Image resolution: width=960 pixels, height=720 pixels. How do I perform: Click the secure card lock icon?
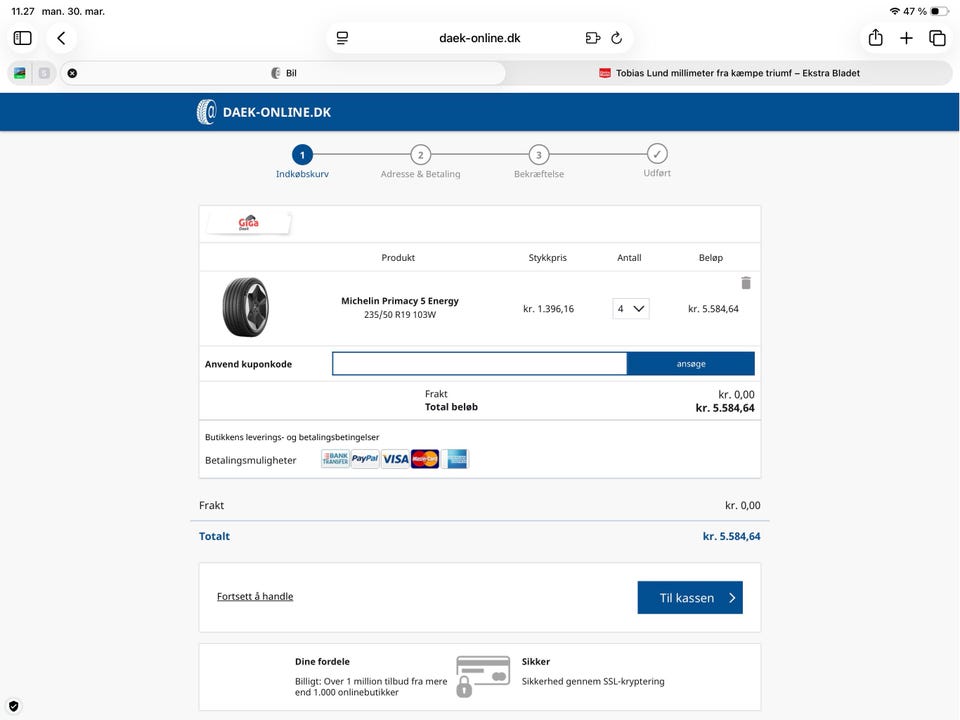click(482, 676)
